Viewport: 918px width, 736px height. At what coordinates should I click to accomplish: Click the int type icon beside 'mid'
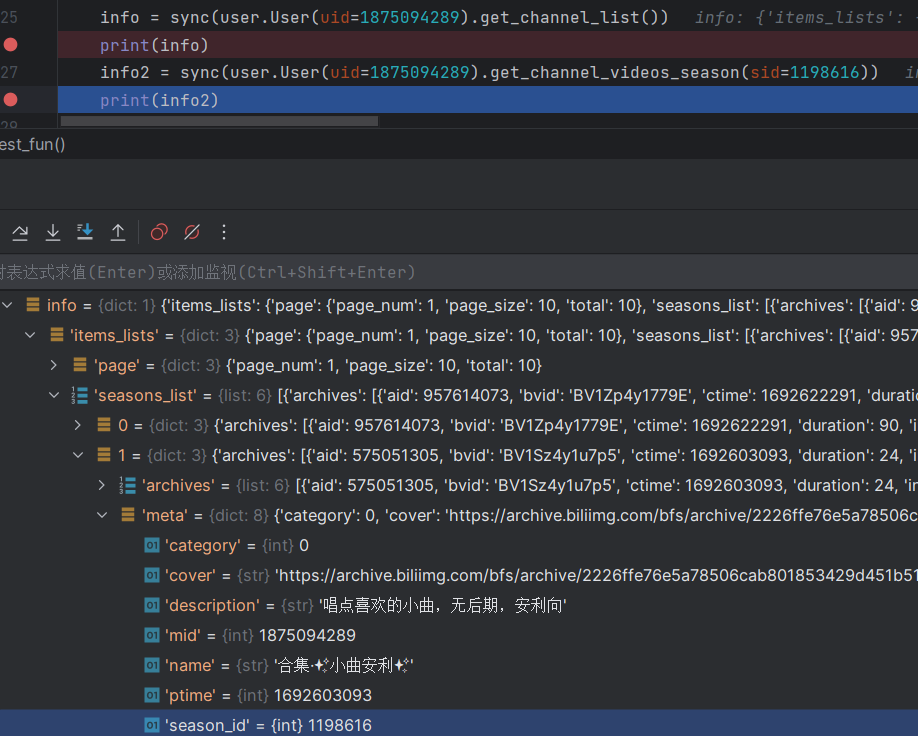(x=152, y=635)
